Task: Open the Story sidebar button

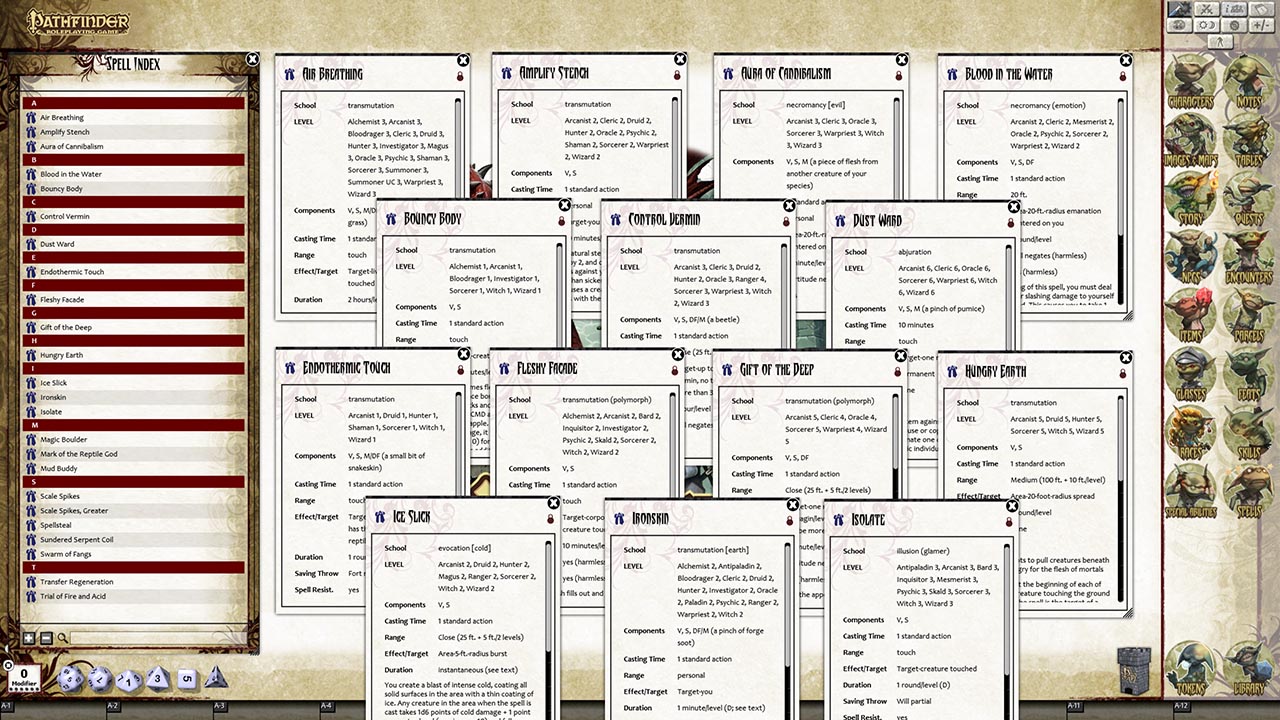Action: [x=1190, y=198]
